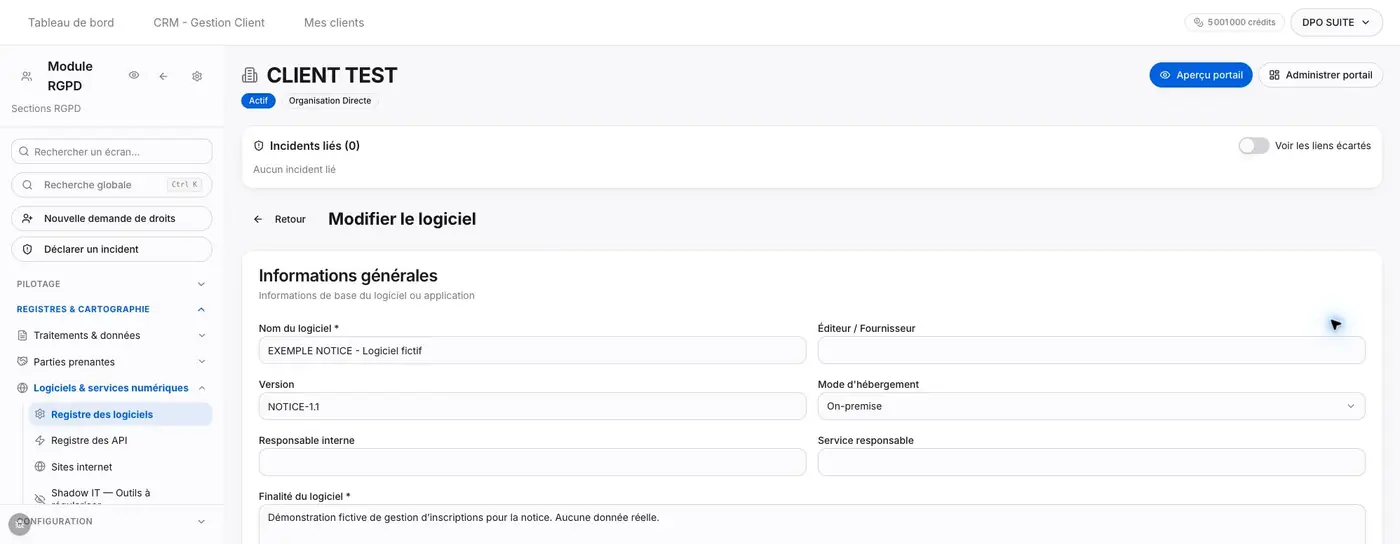Open the gear settings icon in sidebar header
The width and height of the screenshot is (1400, 544).
(197, 76)
